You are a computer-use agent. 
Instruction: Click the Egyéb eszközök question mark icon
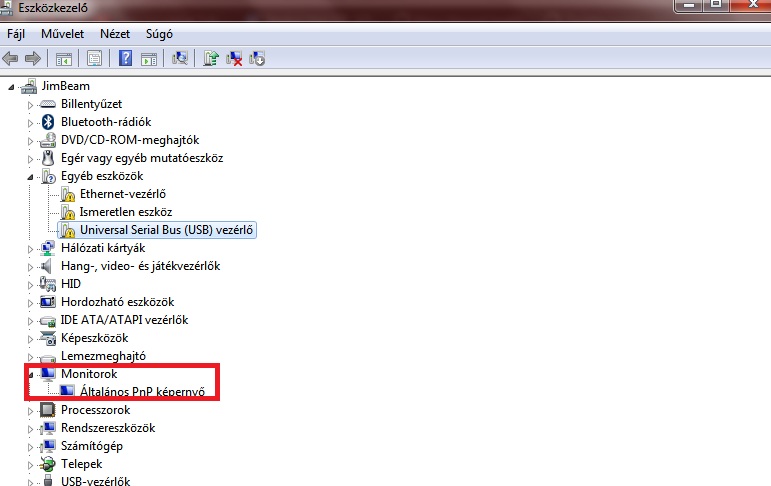[x=48, y=176]
